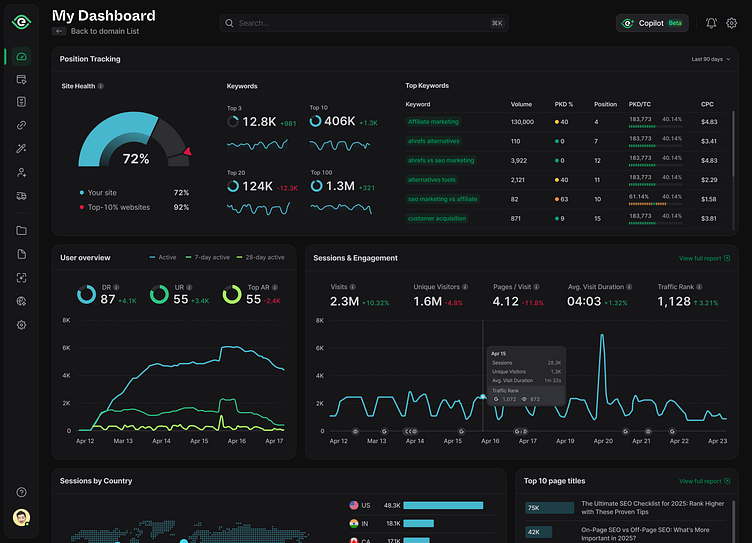The image size is (752, 543).
Task: Click the back arrow to domain list
Action: tap(59, 32)
